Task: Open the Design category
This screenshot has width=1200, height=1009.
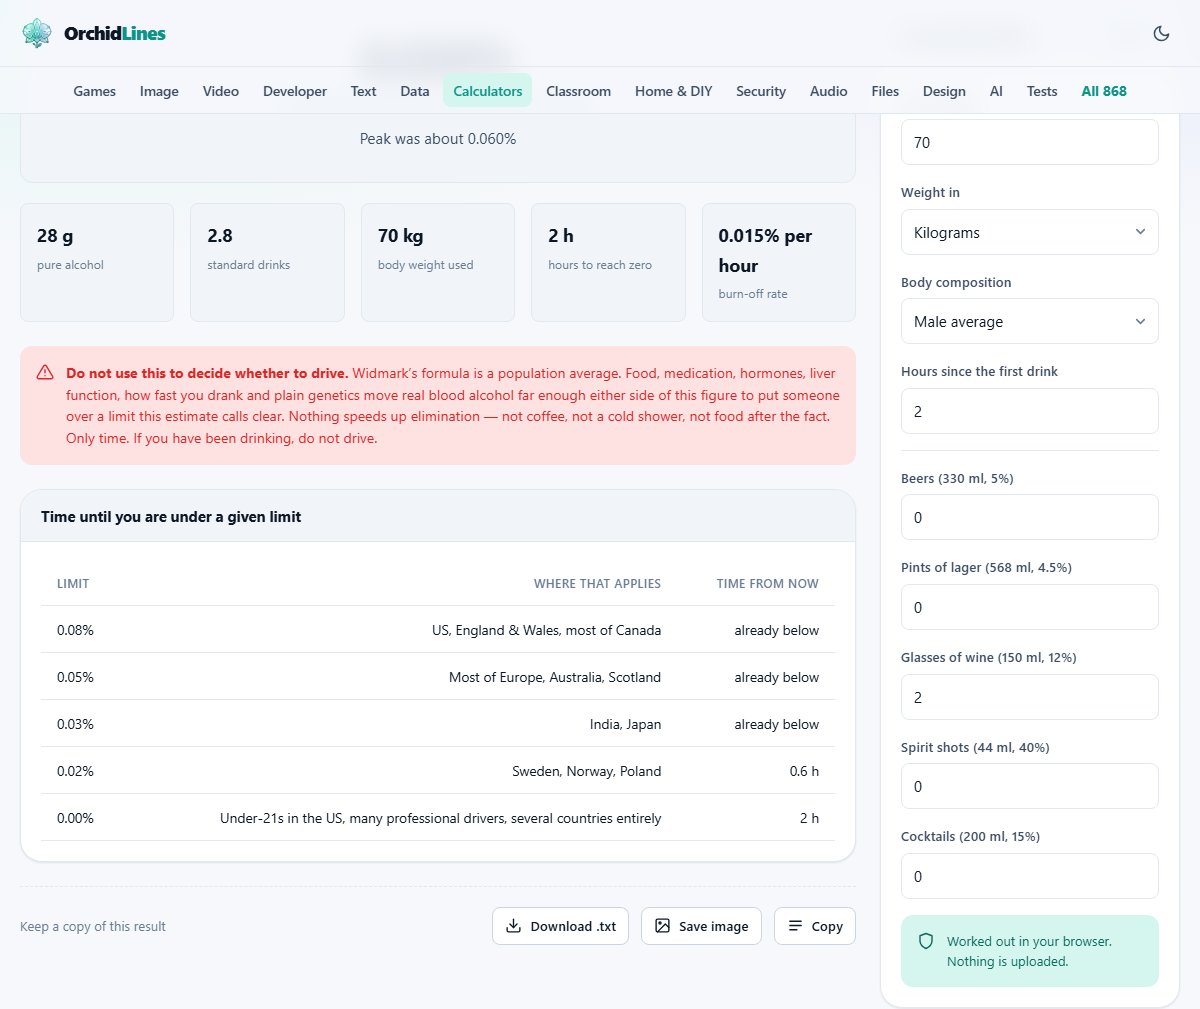Action: [x=944, y=91]
